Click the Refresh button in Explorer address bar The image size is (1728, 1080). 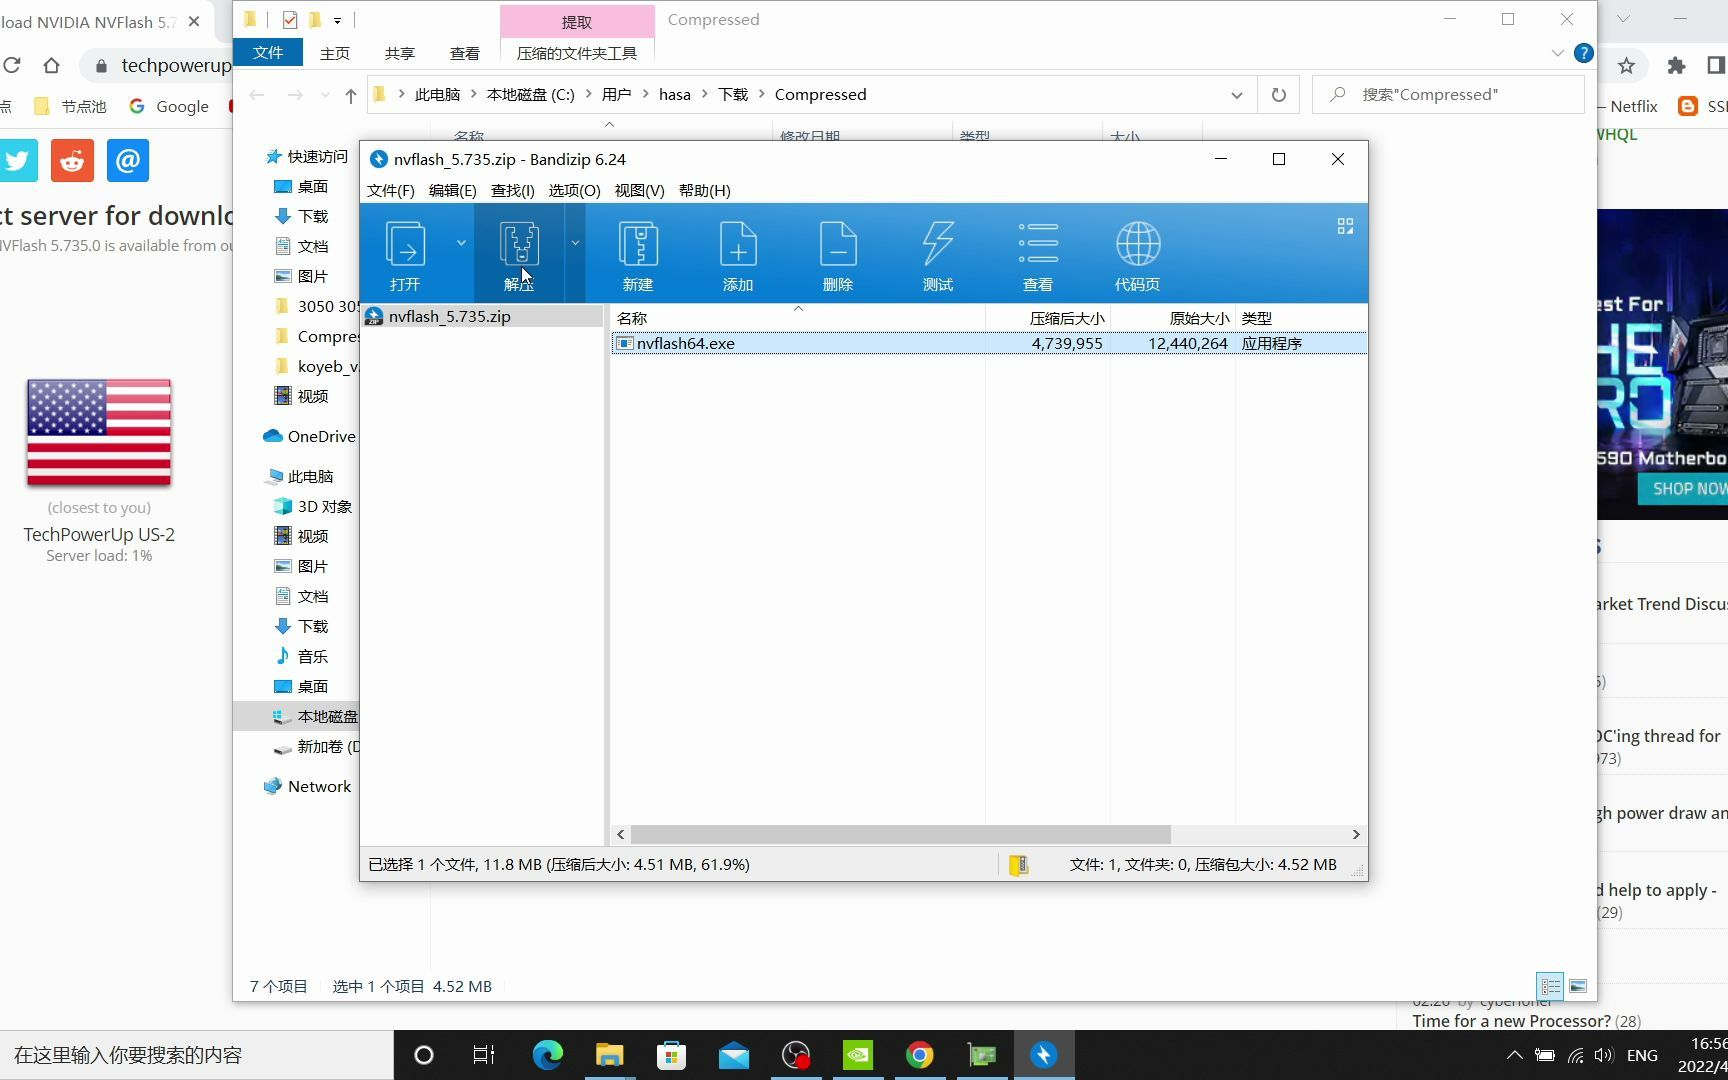1278,95
